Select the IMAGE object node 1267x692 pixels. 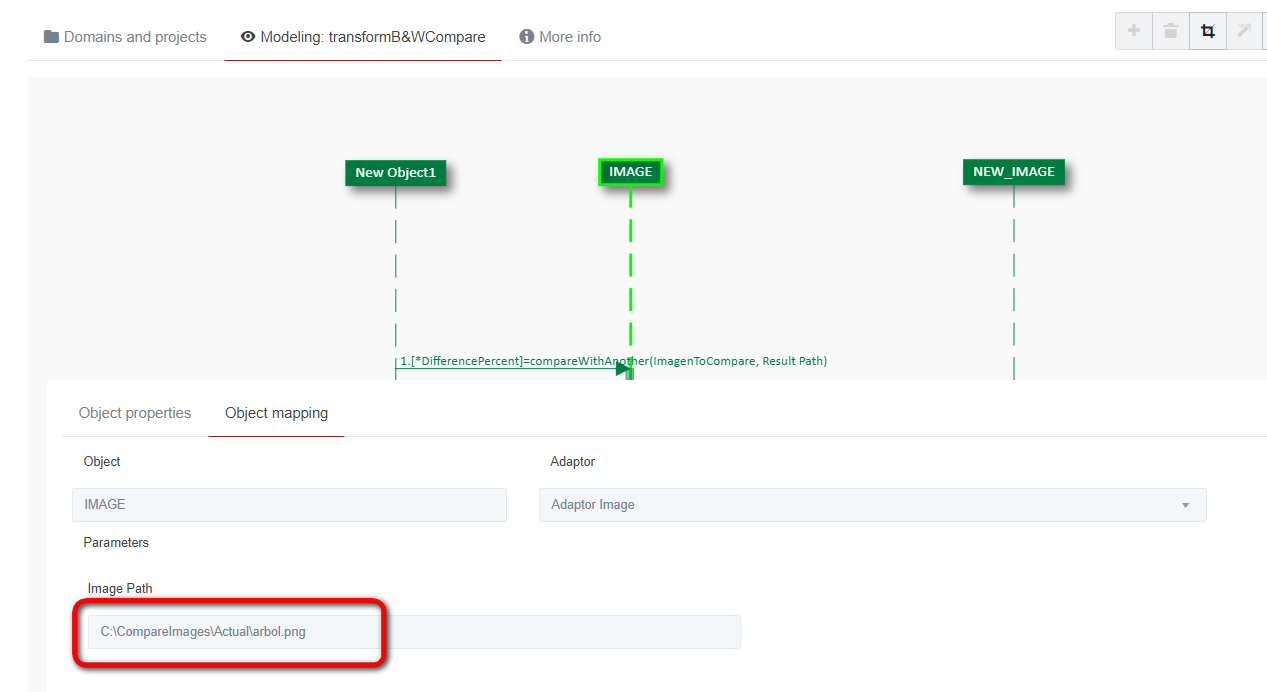[630, 172]
